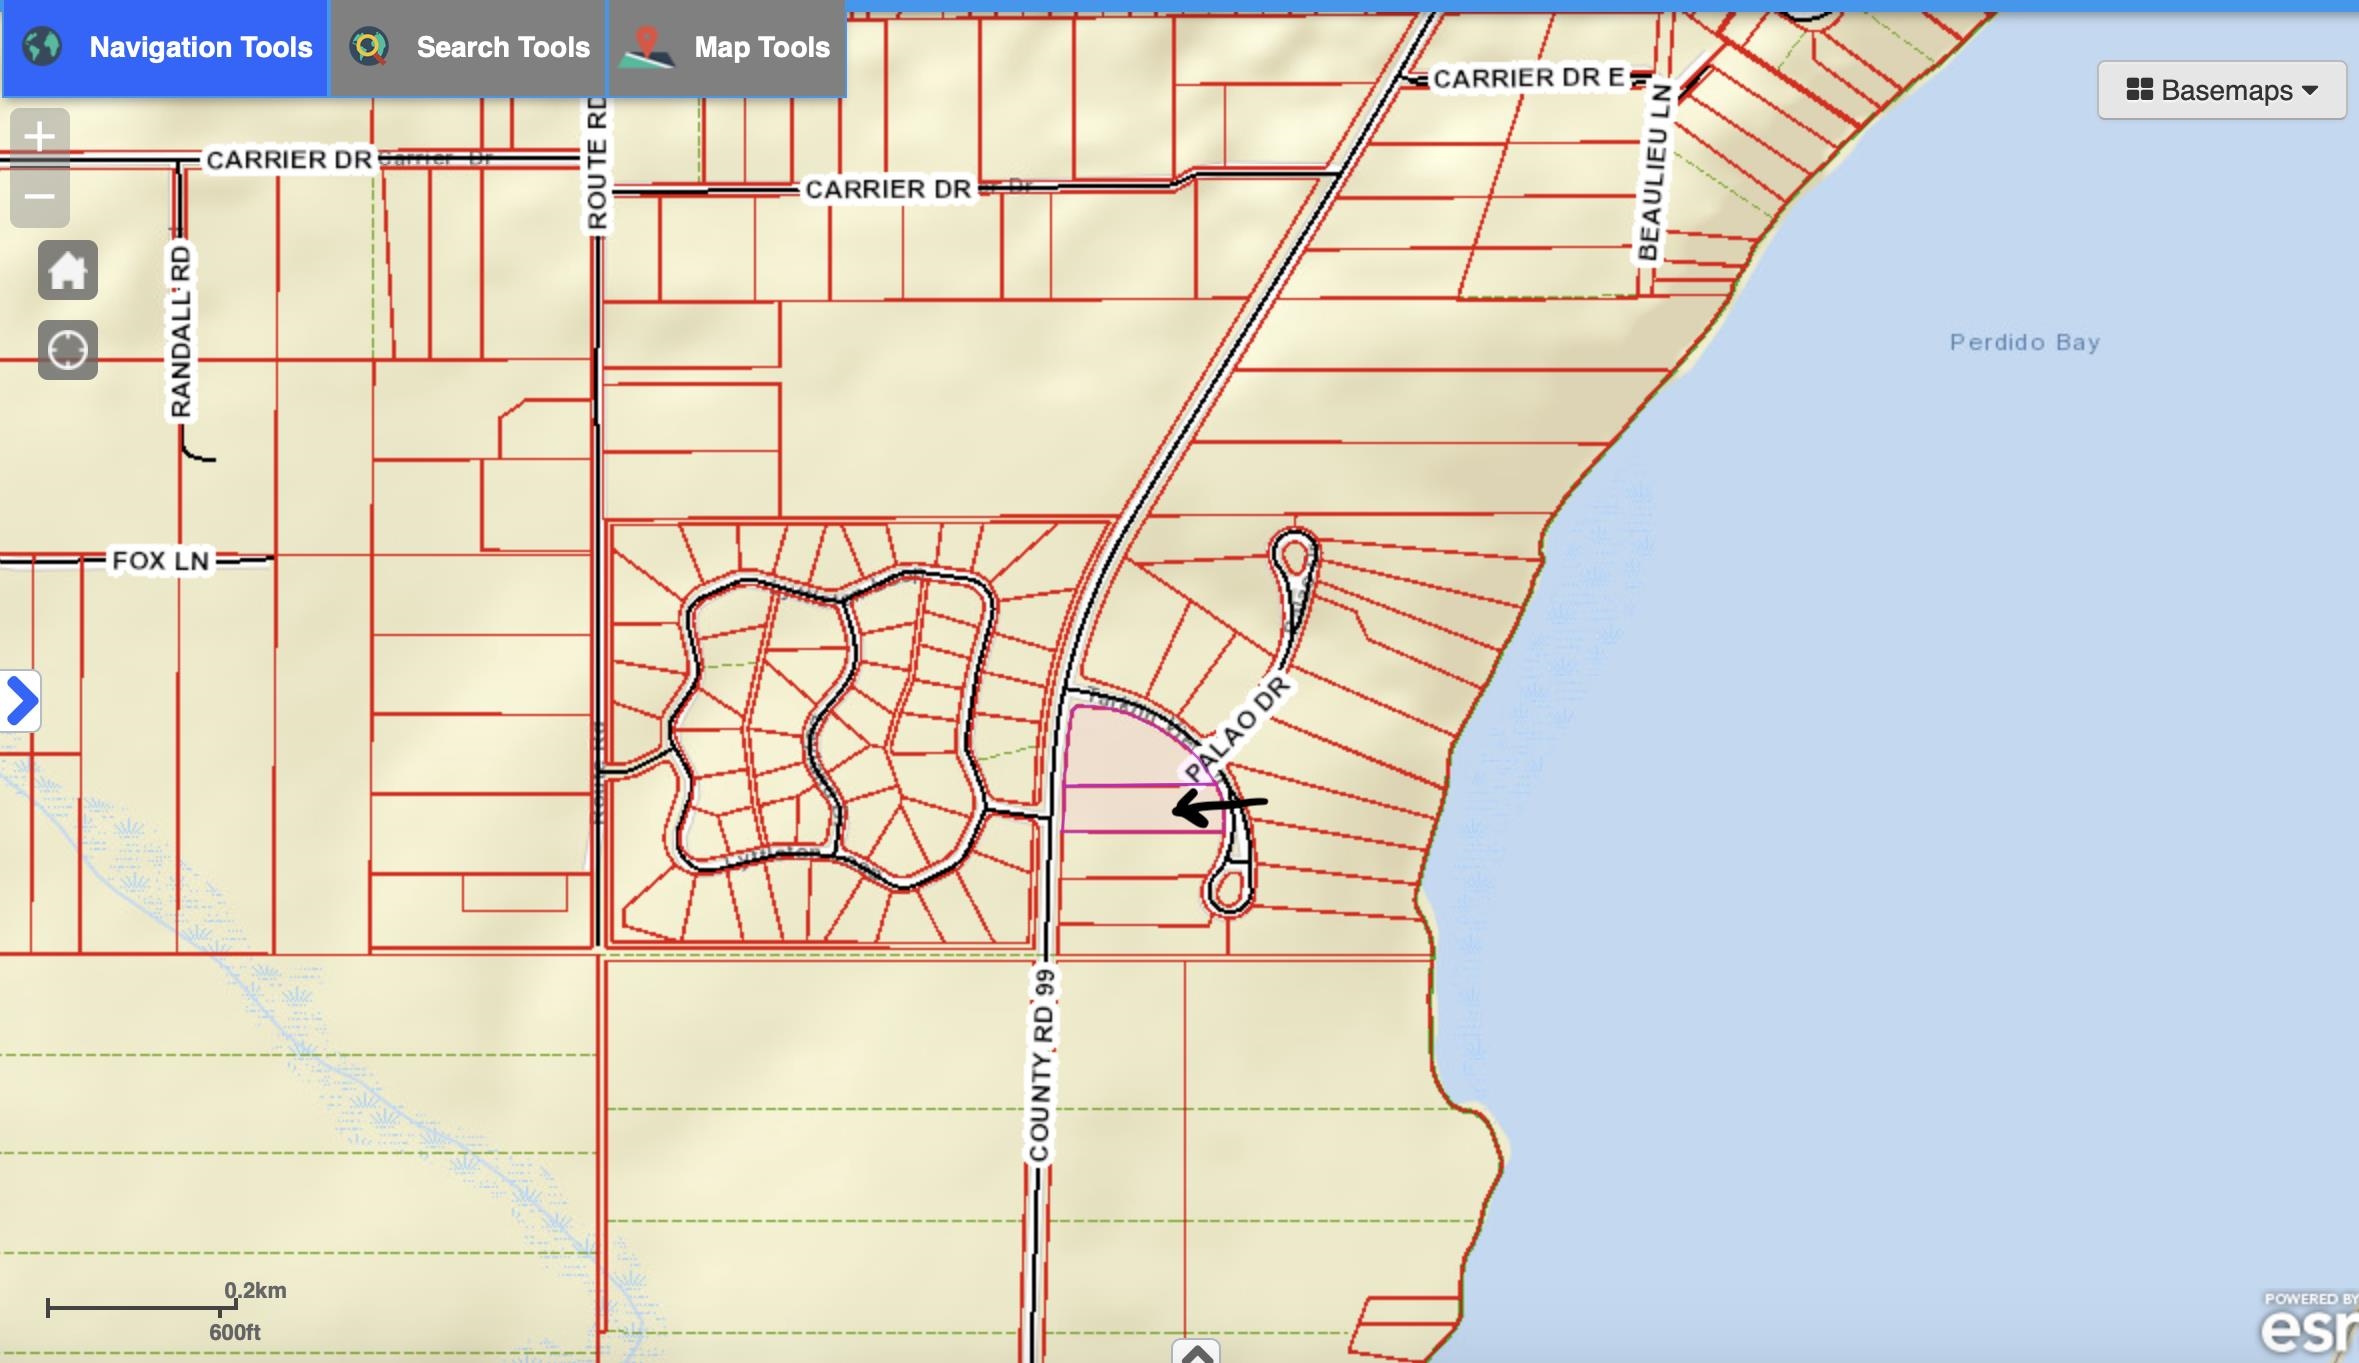Open the Map Tools tab
This screenshot has height=1363, width=2359.
point(727,48)
